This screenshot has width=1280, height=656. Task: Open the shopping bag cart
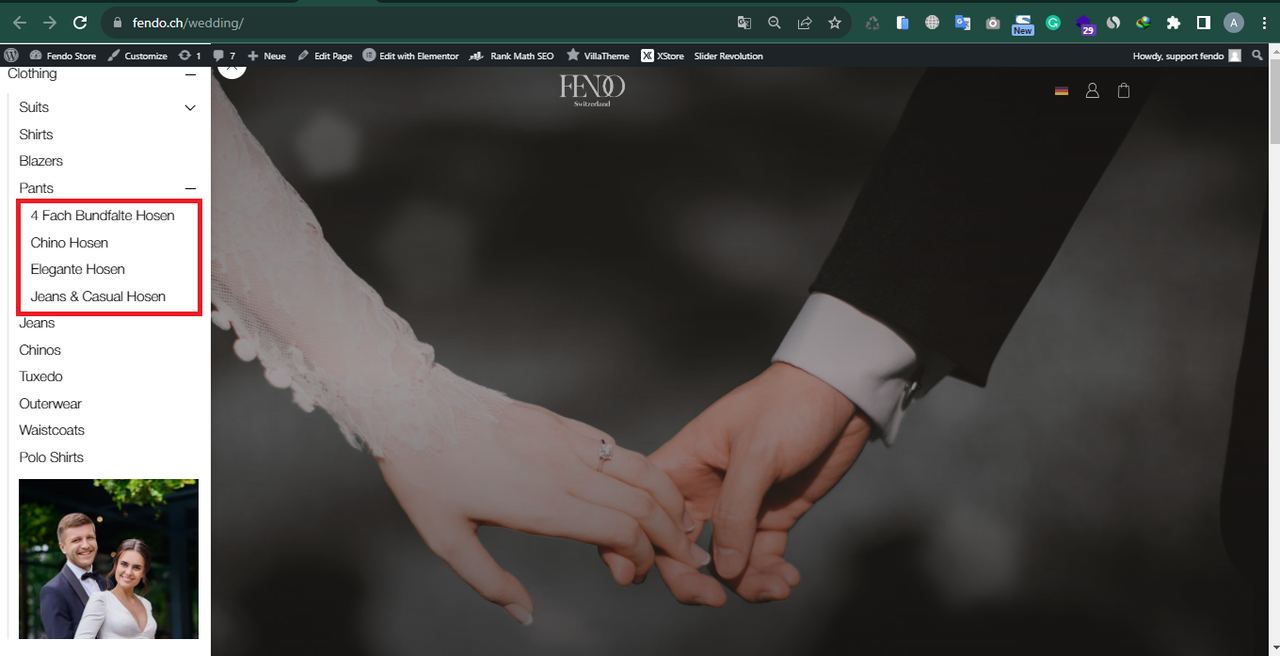(x=1123, y=91)
